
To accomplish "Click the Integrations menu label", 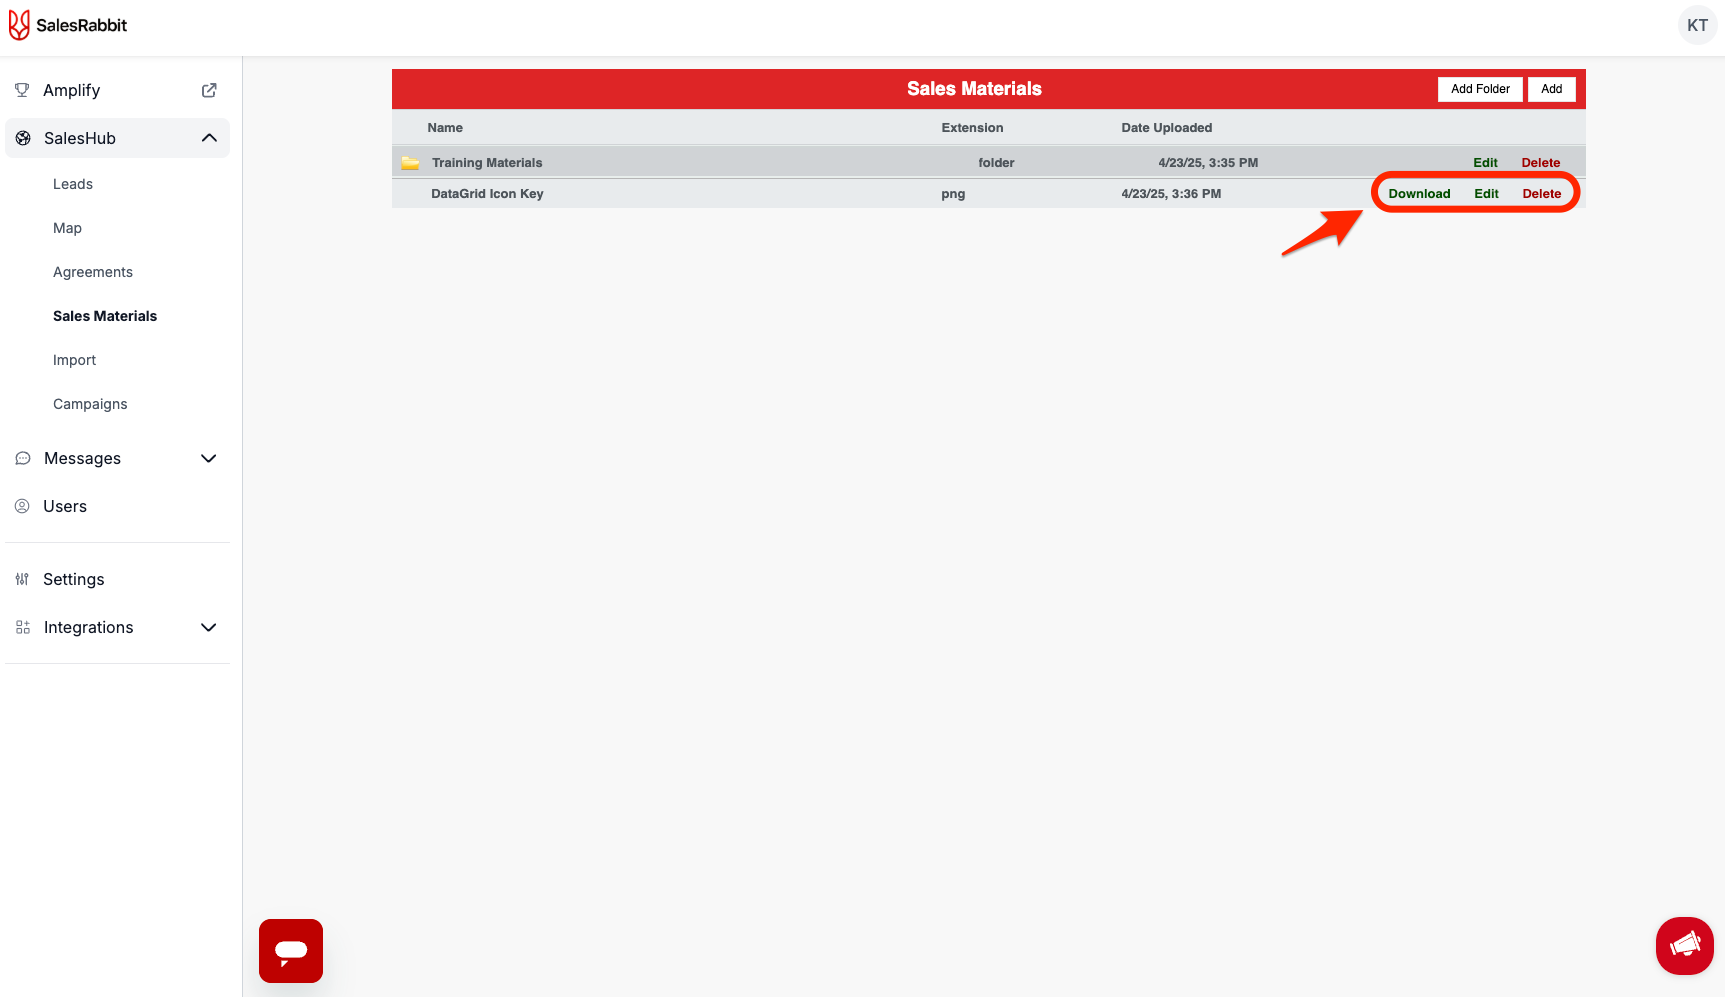I will 88,627.
